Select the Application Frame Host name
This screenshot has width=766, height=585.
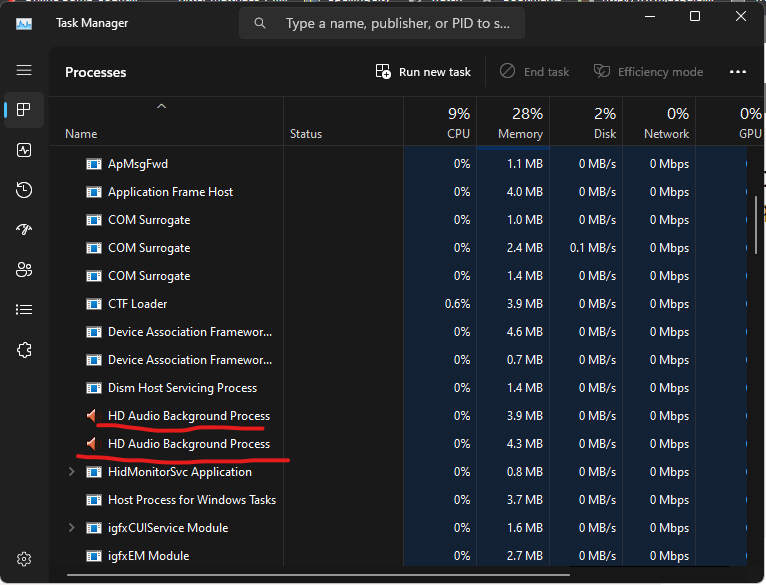[170, 192]
